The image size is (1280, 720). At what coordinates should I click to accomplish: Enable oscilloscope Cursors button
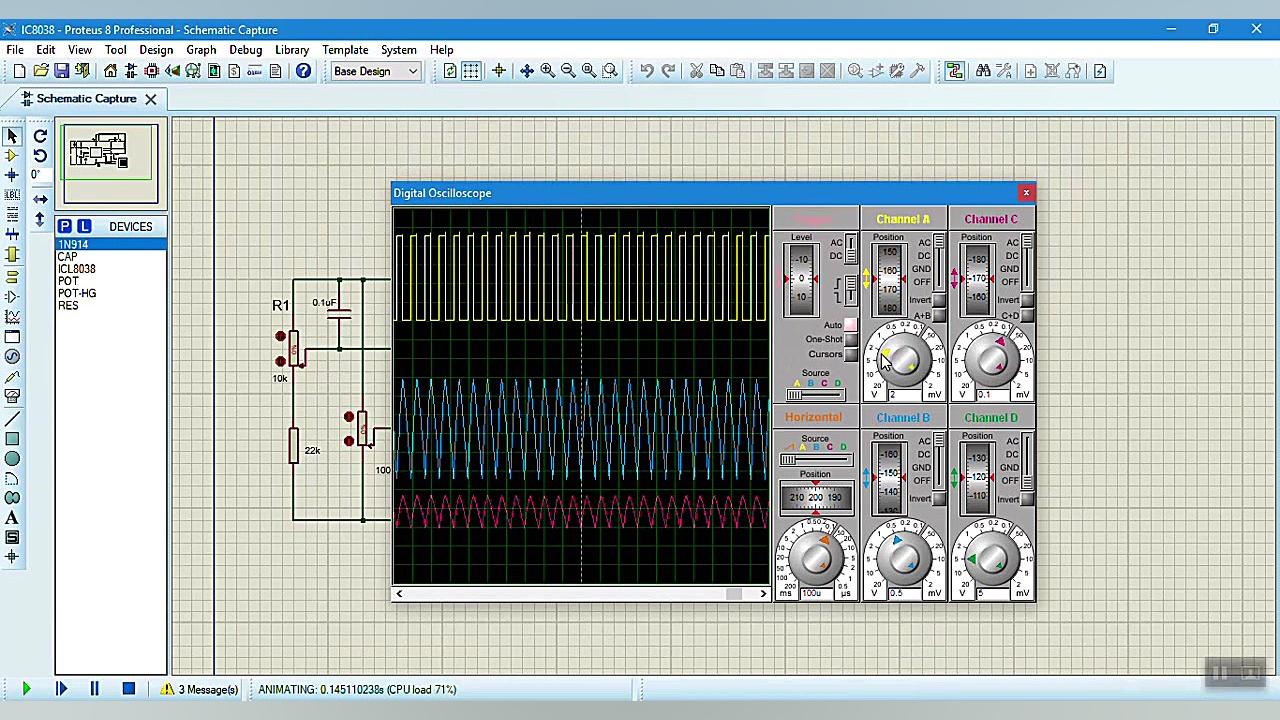[851, 355]
